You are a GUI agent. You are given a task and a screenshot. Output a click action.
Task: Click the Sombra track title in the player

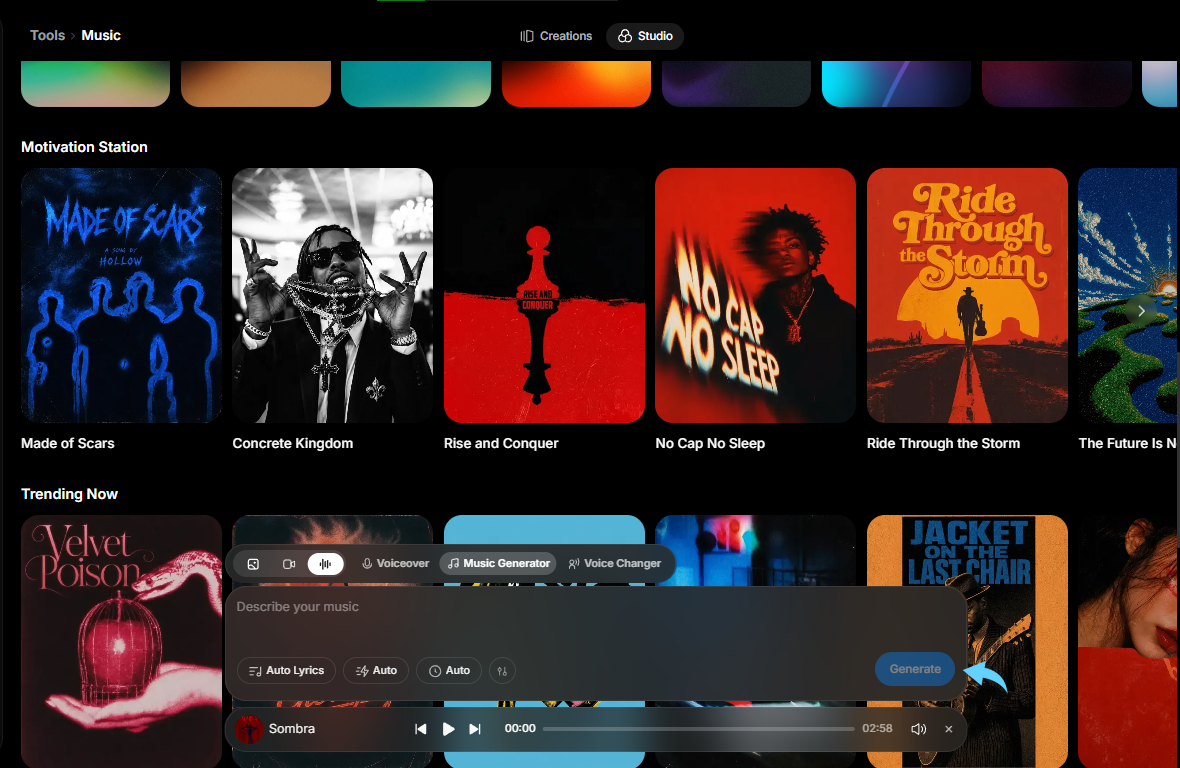coord(292,729)
